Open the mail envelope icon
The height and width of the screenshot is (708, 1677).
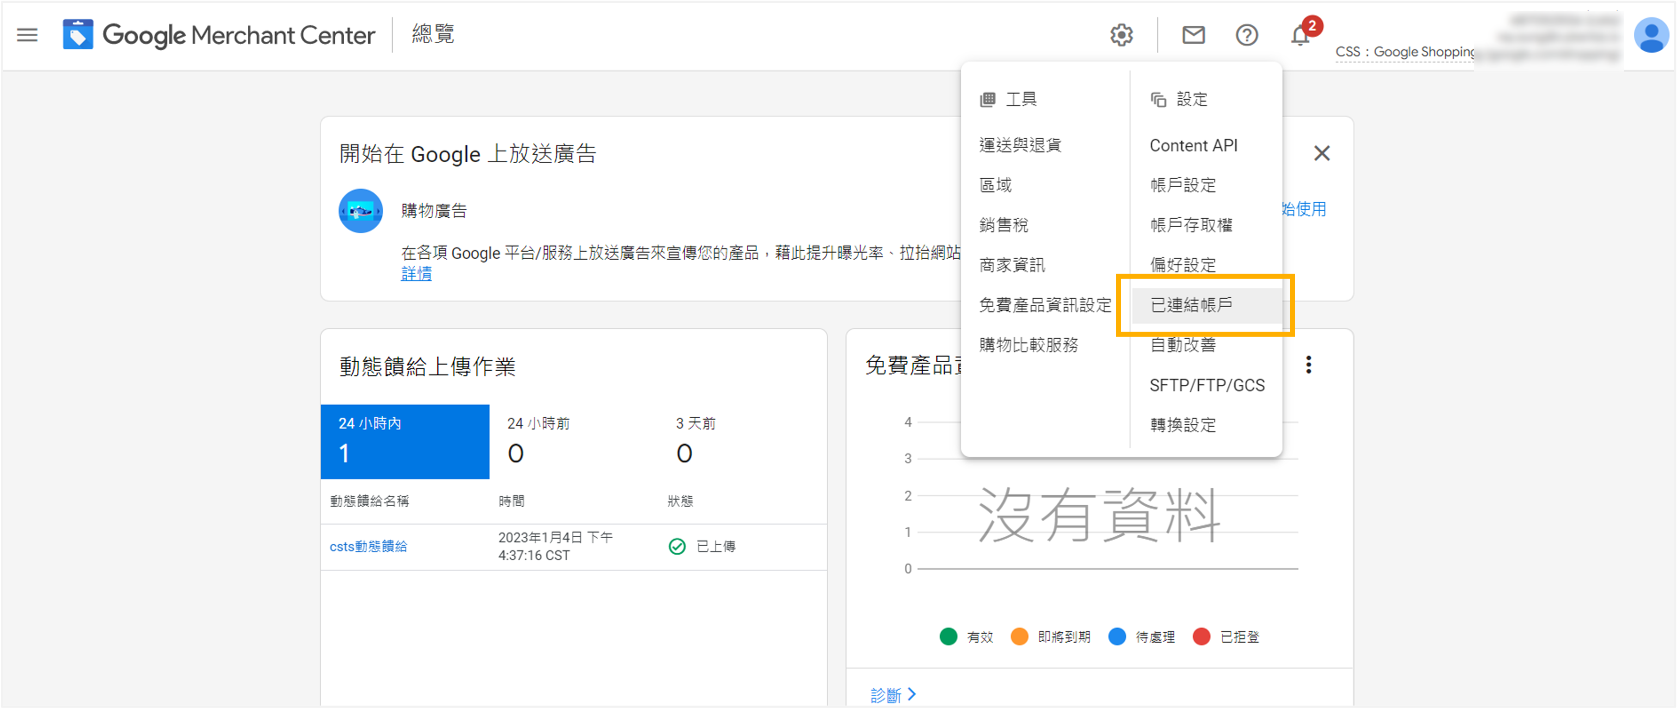coord(1193,35)
